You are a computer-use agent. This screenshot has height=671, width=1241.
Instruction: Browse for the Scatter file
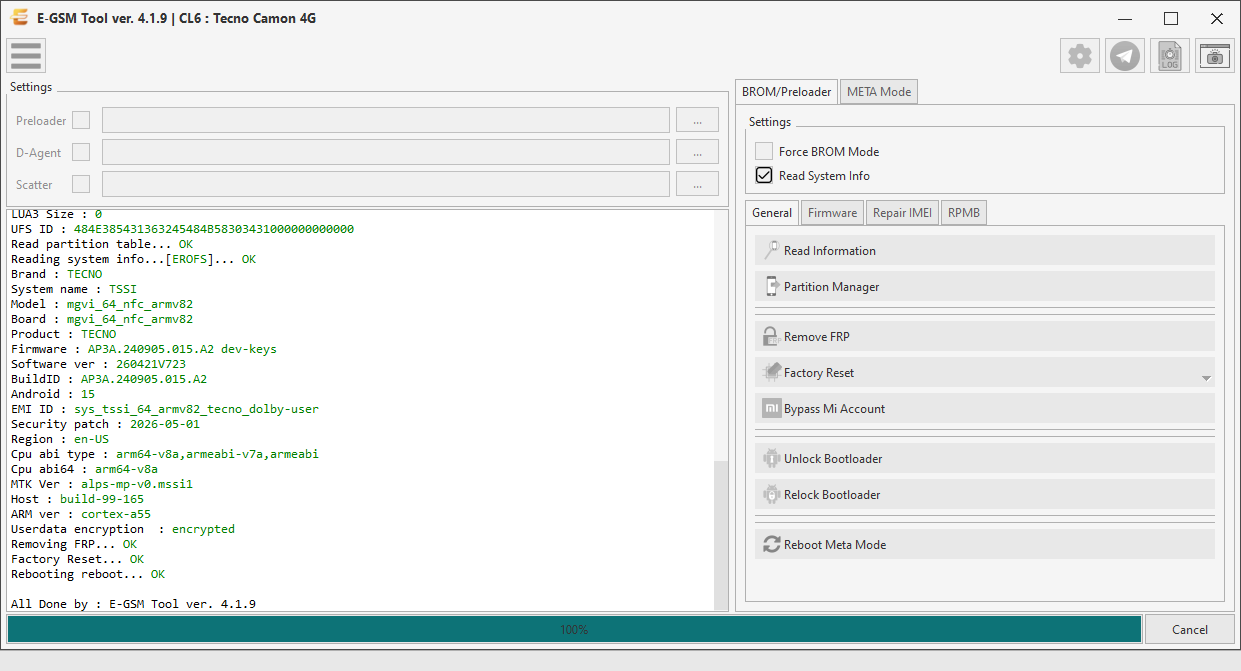point(697,184)
